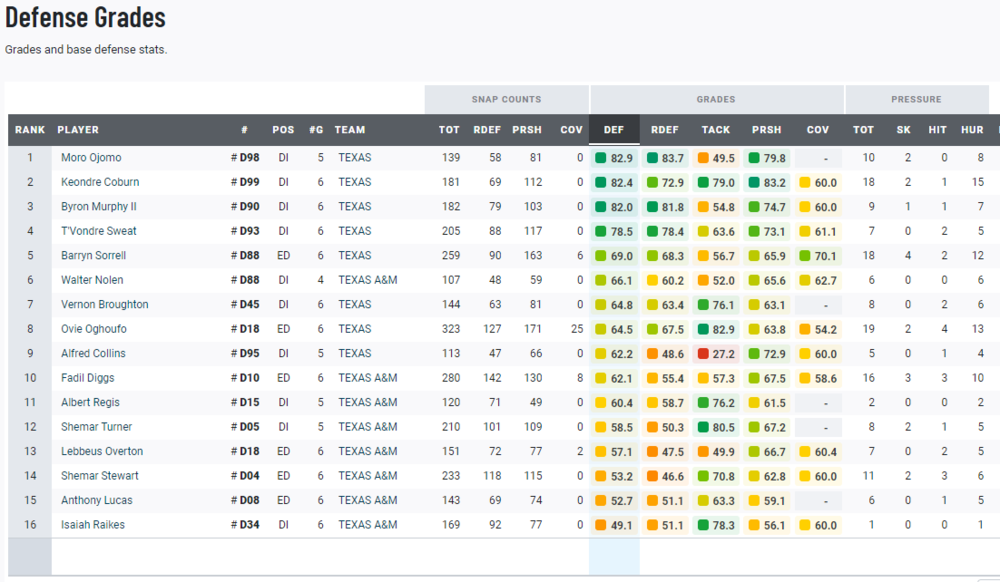1000x582 pixels.
Task: Sort by the TEAM column header
Action: tap(350, 130)
